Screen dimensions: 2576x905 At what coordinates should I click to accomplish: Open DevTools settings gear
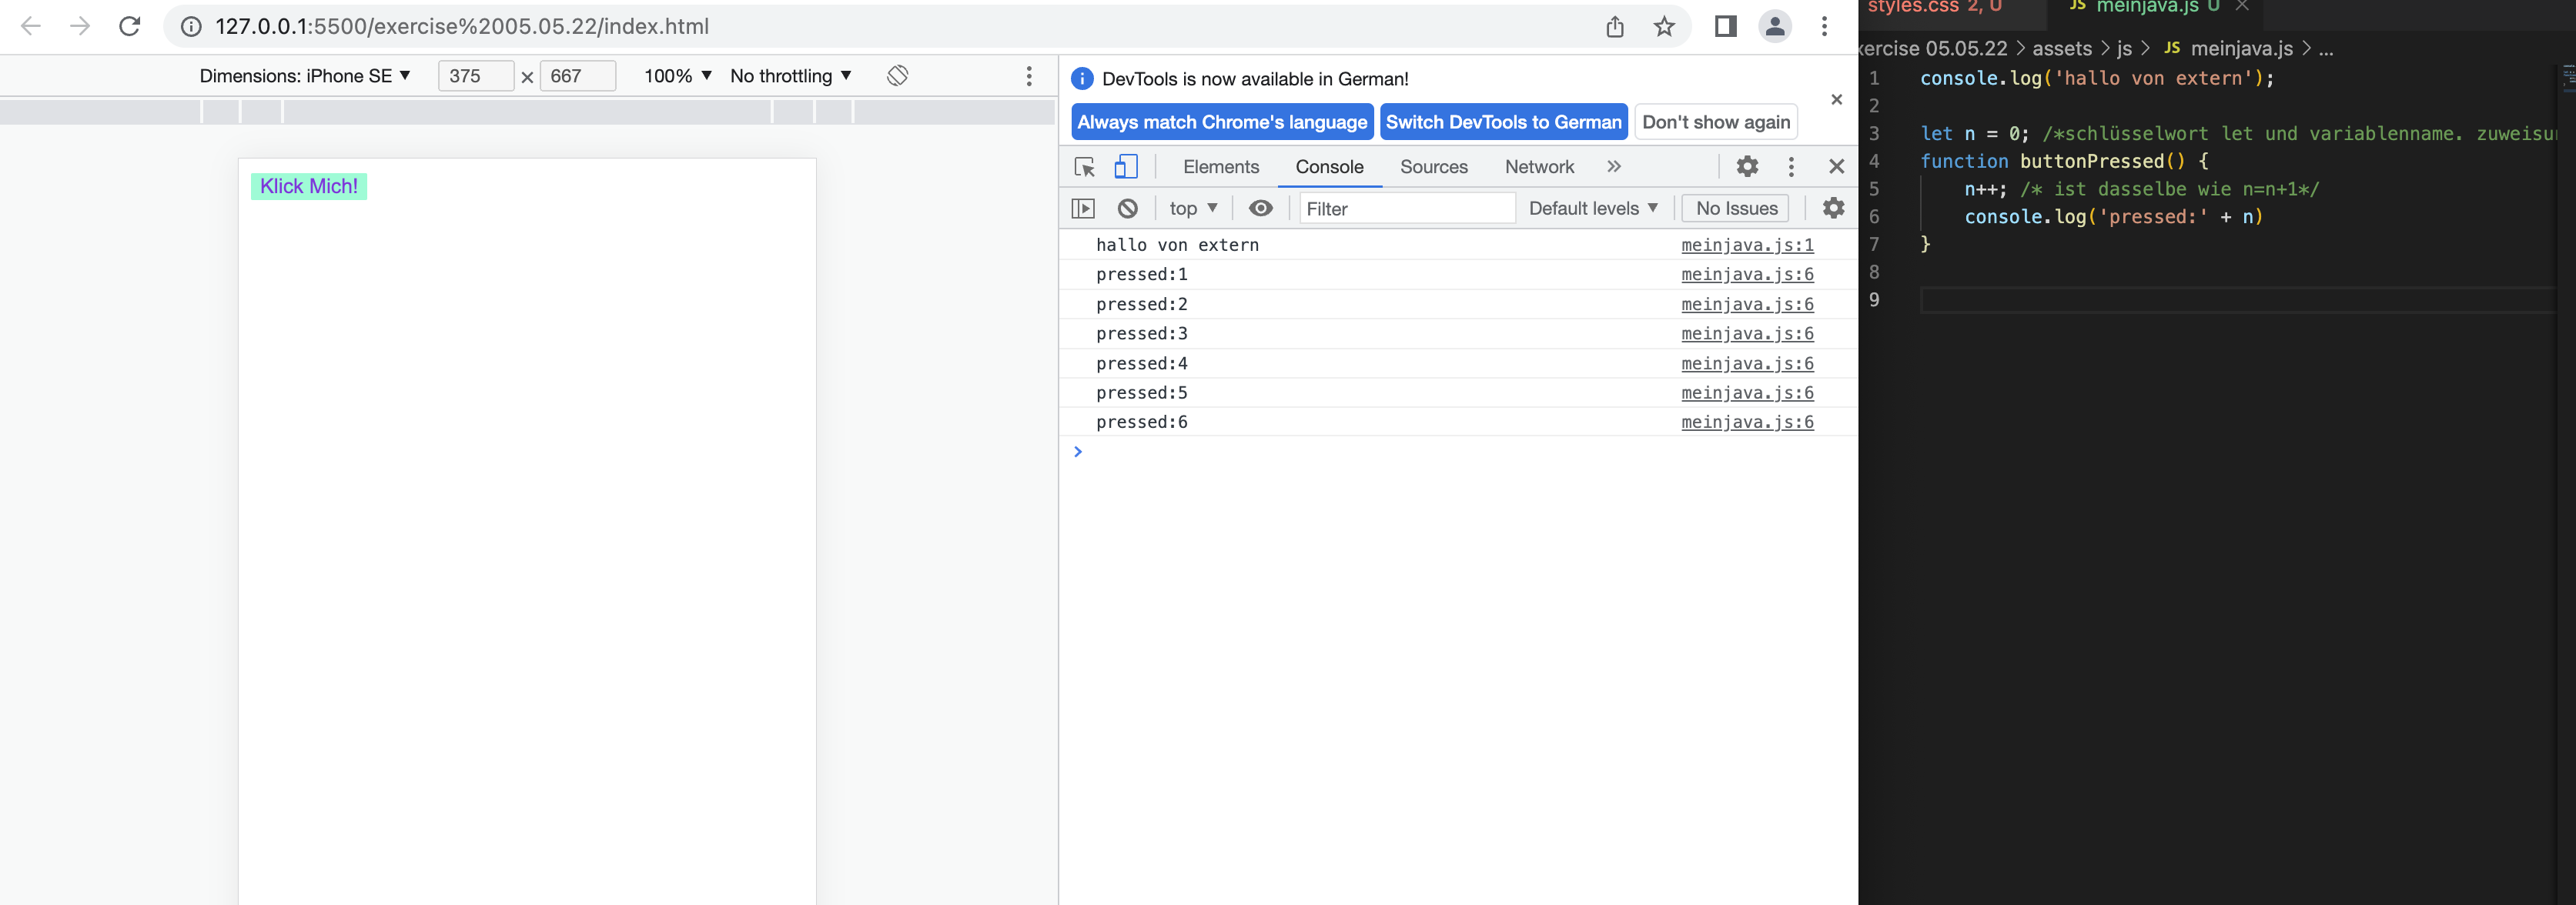point(1746,167)
